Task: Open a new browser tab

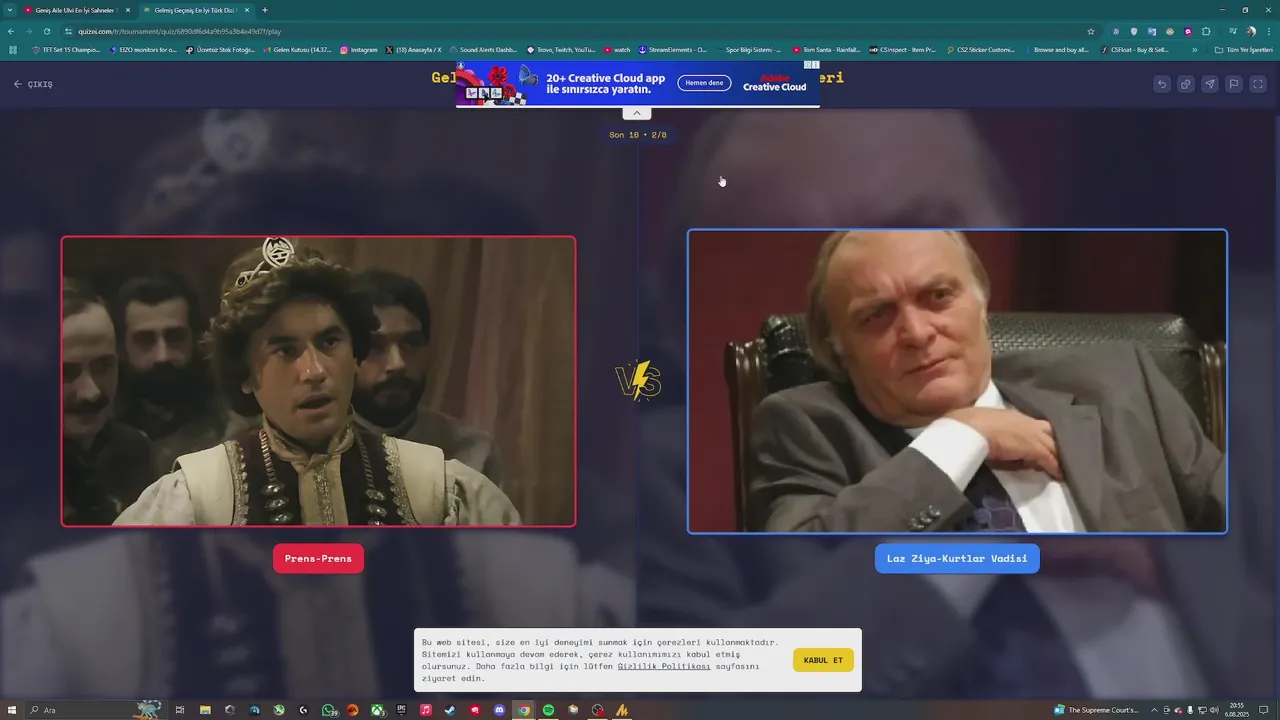Action: pos(265,10)
